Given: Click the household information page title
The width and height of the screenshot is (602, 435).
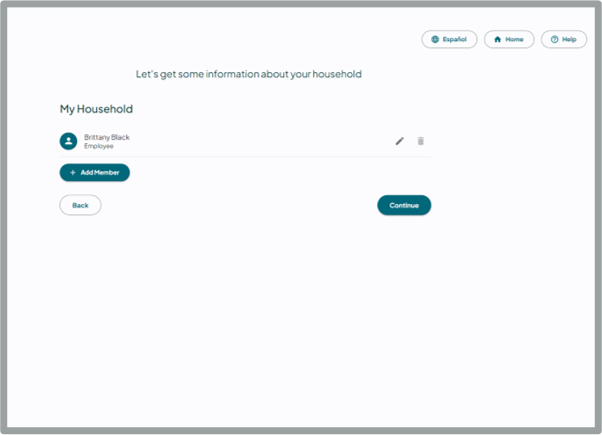Looking at the screenshot, I should (248, 74).
